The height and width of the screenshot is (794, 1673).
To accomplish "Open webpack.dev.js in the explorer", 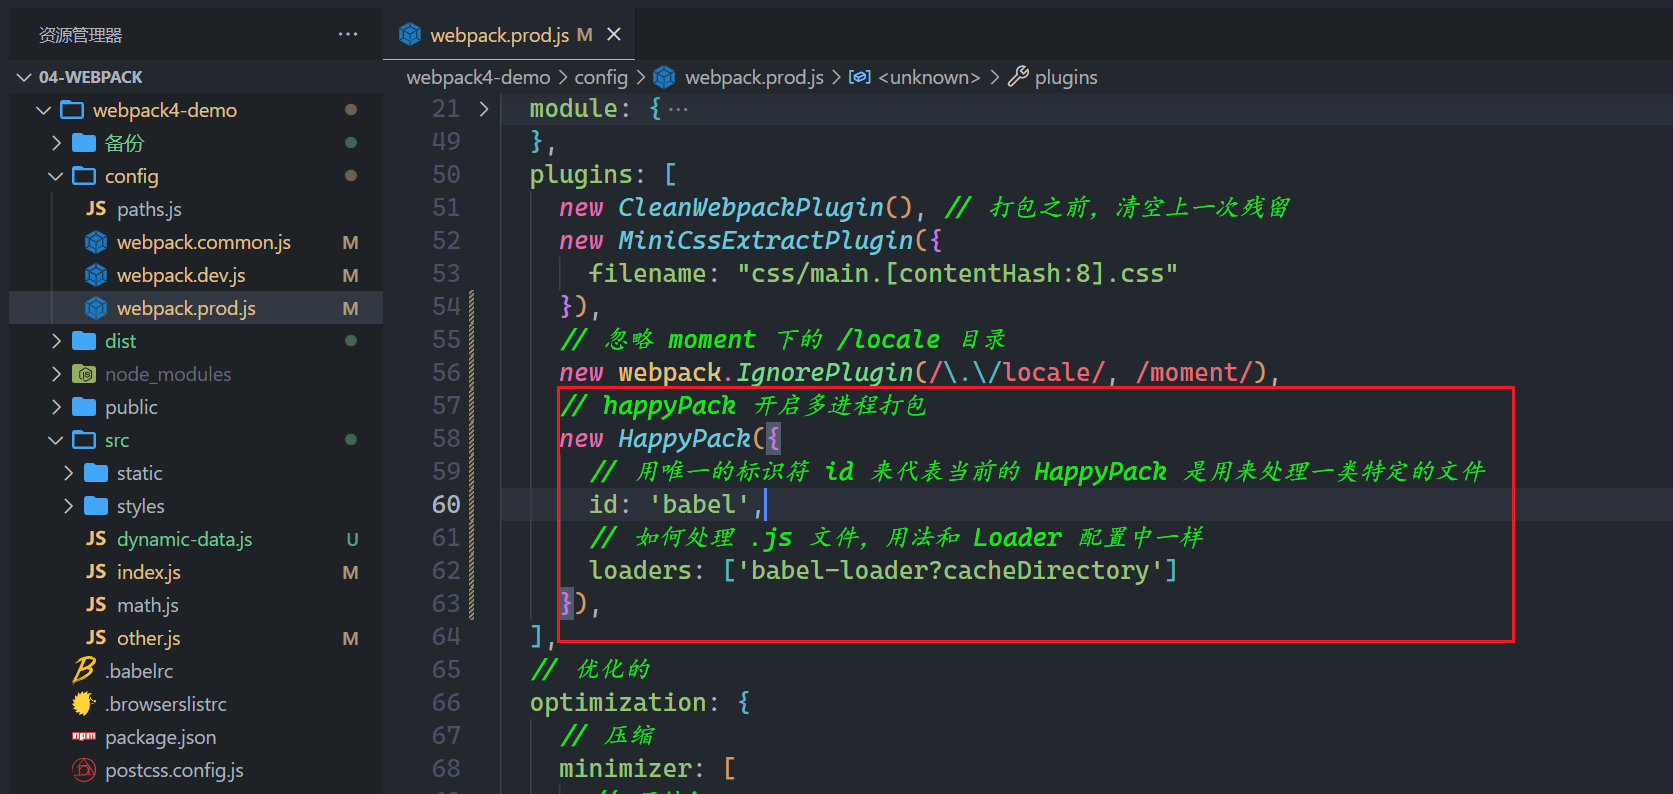I will point(181,275).
